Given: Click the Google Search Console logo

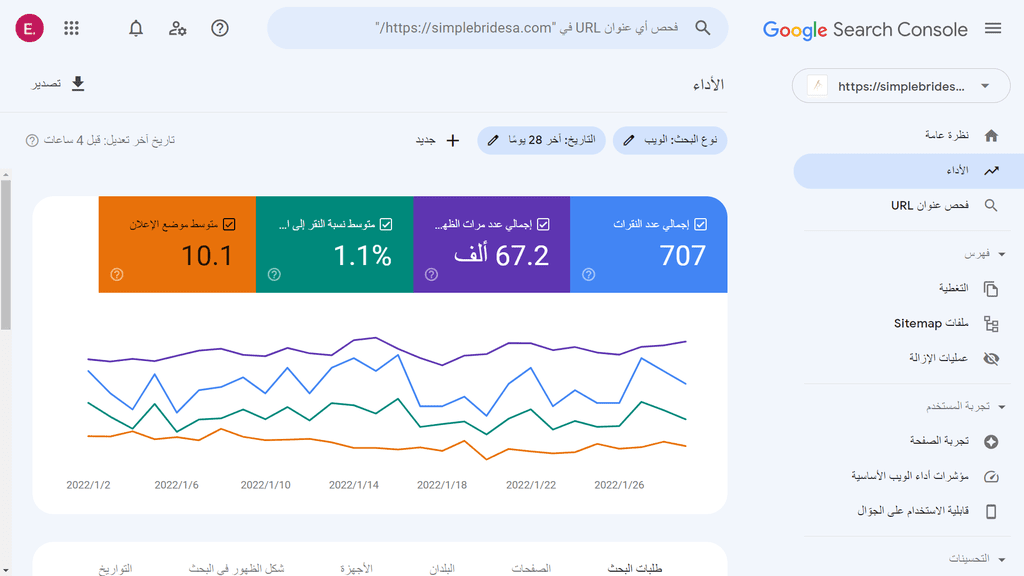Looking at the screenshot, I should (x=865, y=29).
